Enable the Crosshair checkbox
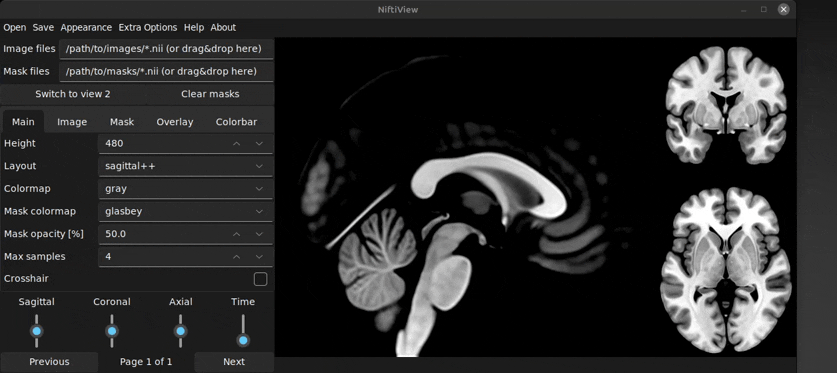Viewport: 837px width, 373px height. 260,279
